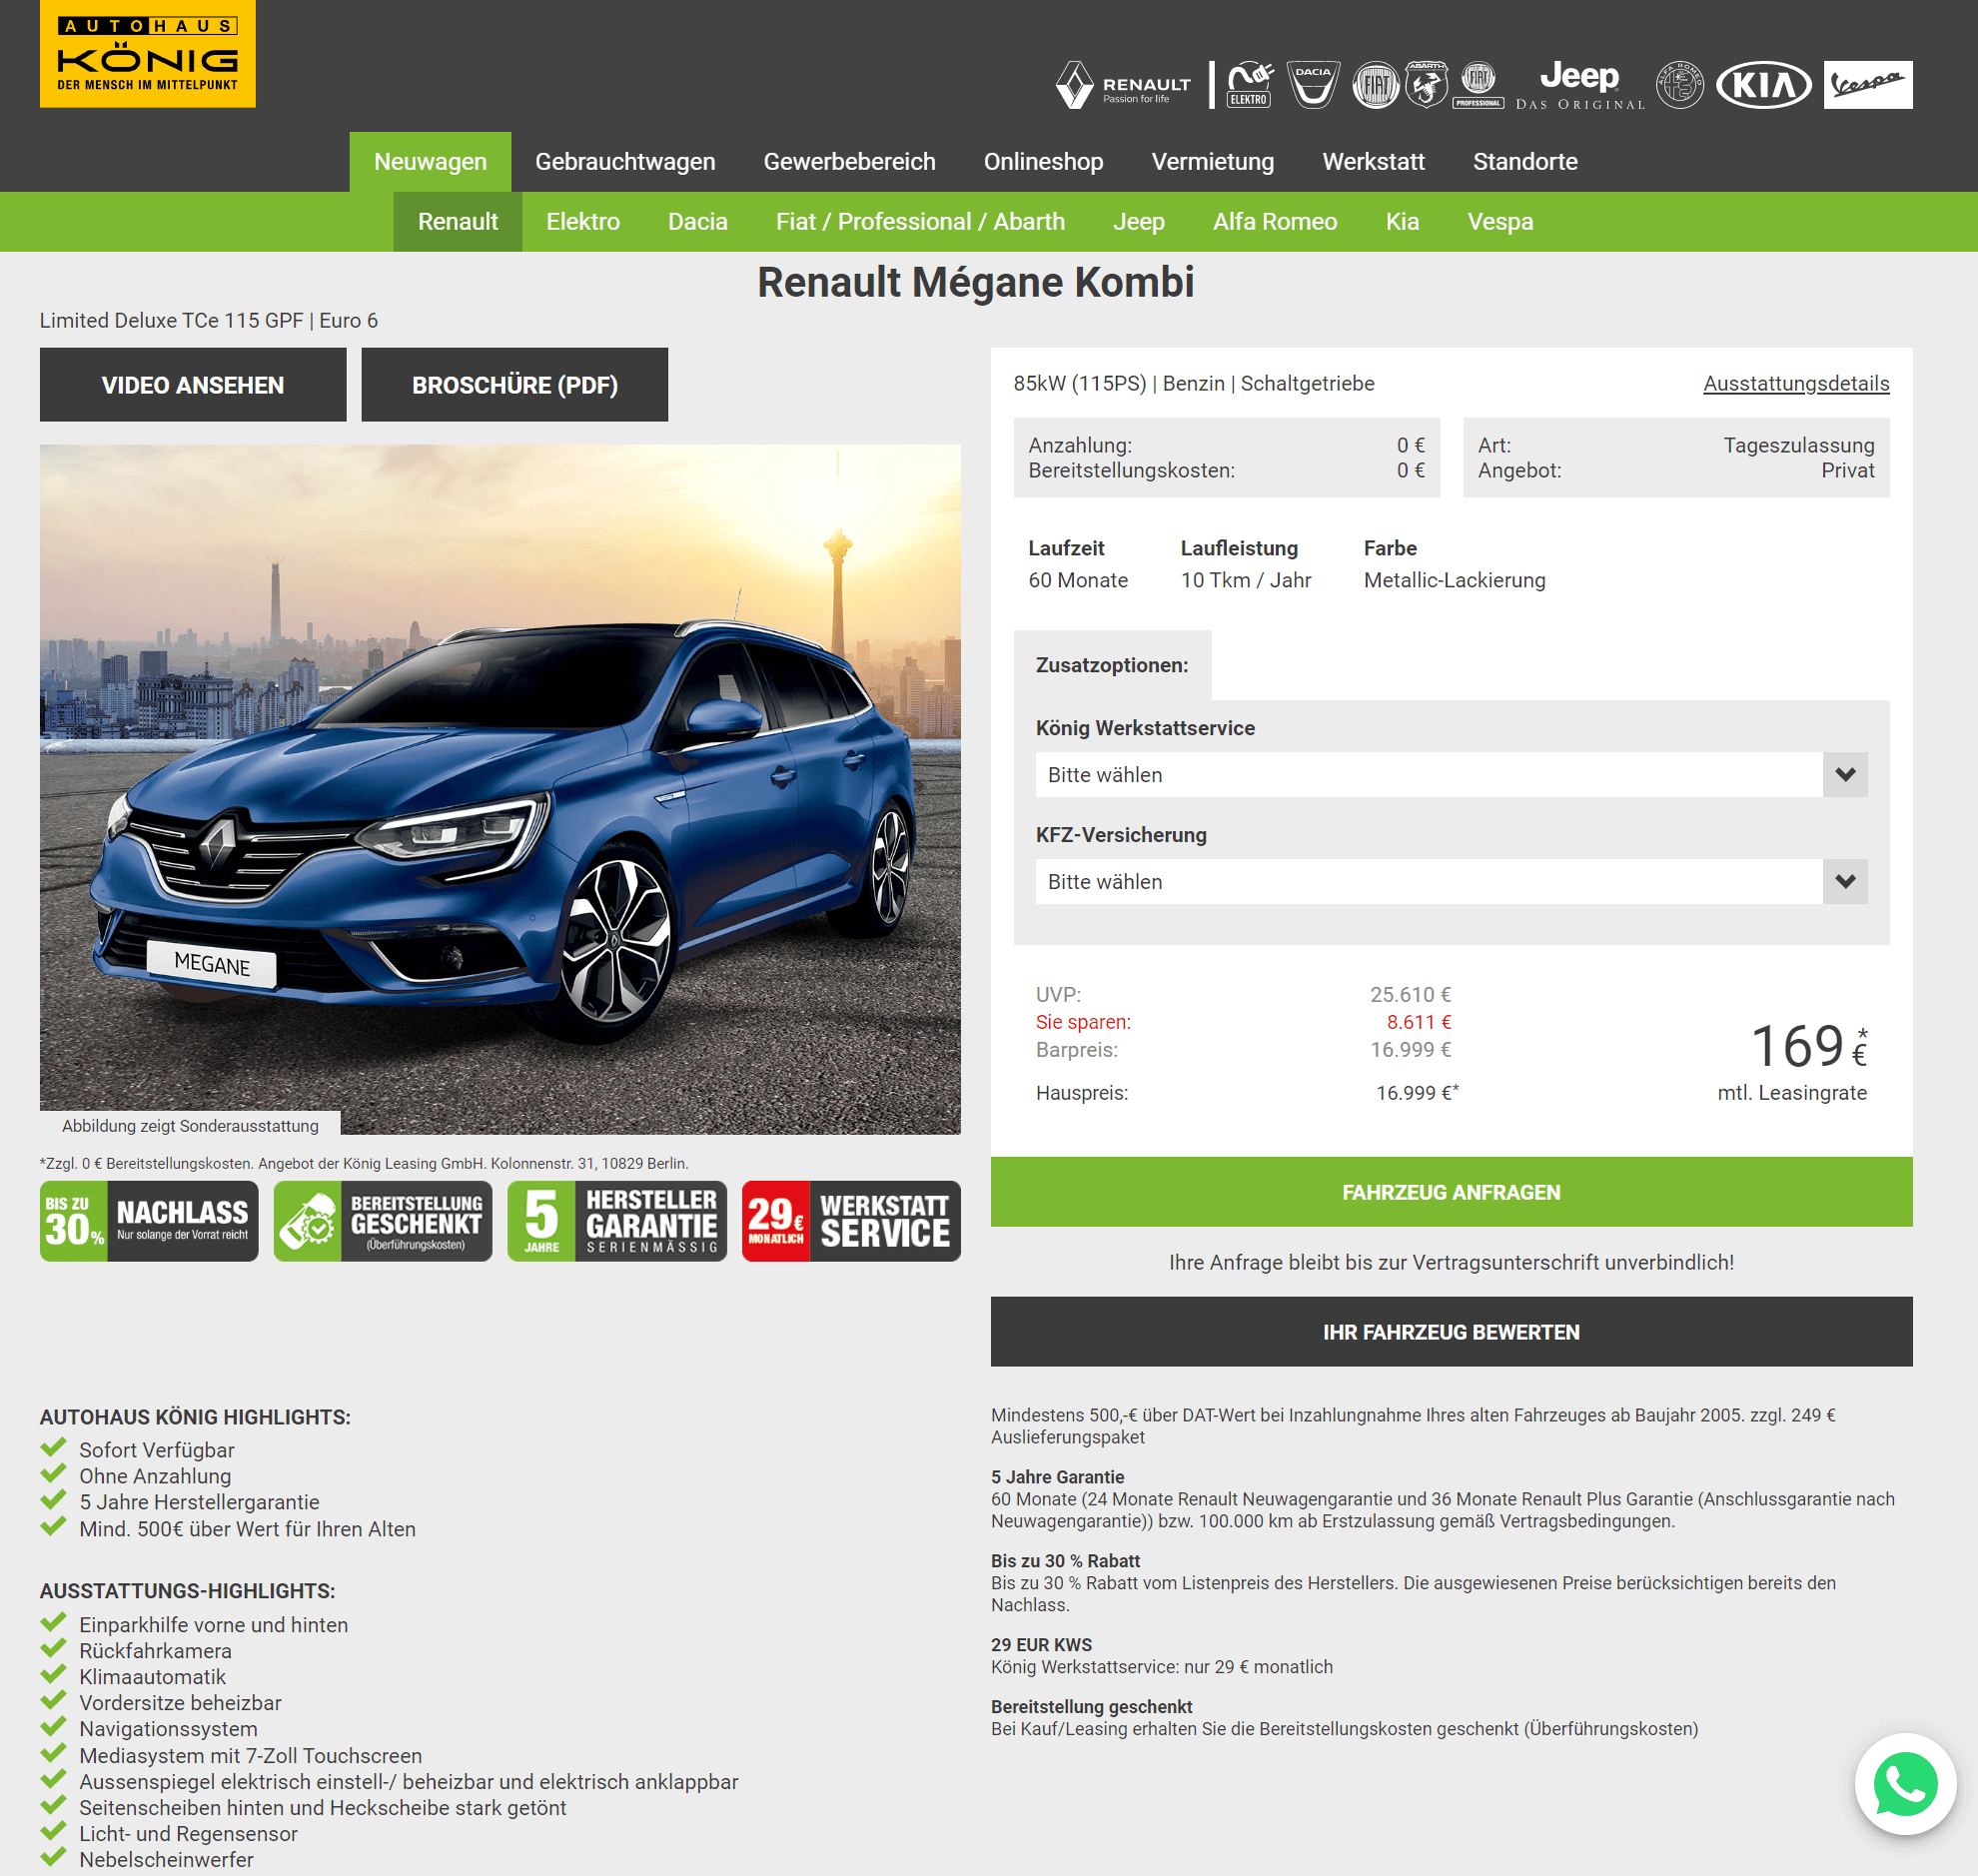Open Standorte menu item
The width and height of the screenshot is (1978, 1876).
pos(1525,162)
